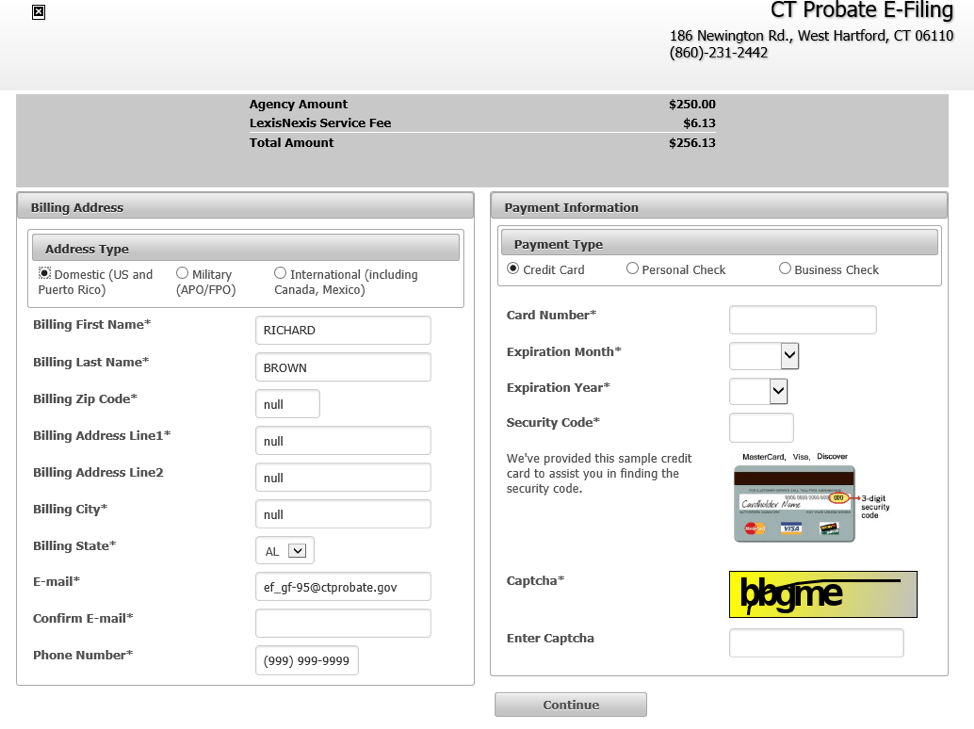
Task: Open the Billing State dropdown
Action: [285, 551]
